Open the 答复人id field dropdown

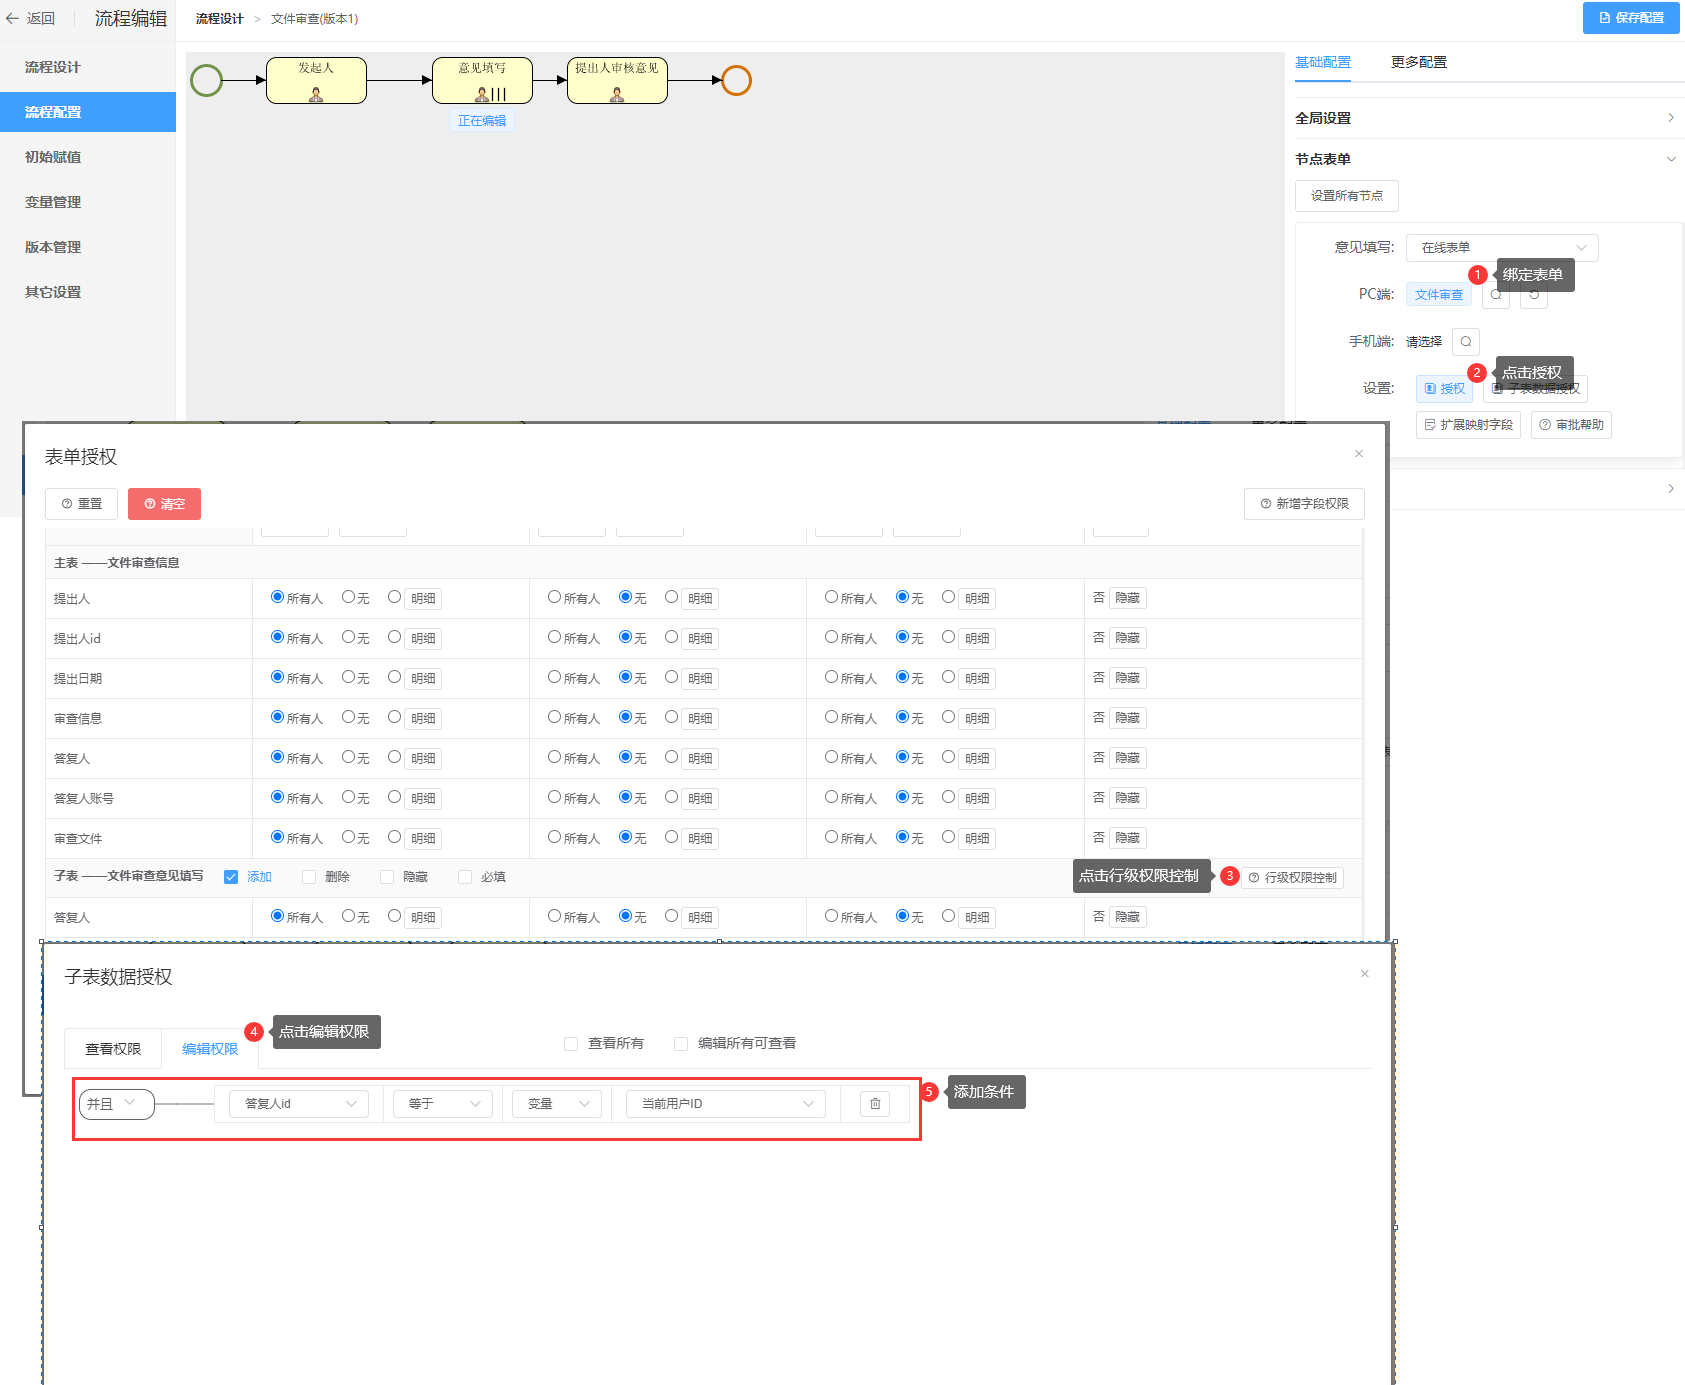click(299, 1104)
